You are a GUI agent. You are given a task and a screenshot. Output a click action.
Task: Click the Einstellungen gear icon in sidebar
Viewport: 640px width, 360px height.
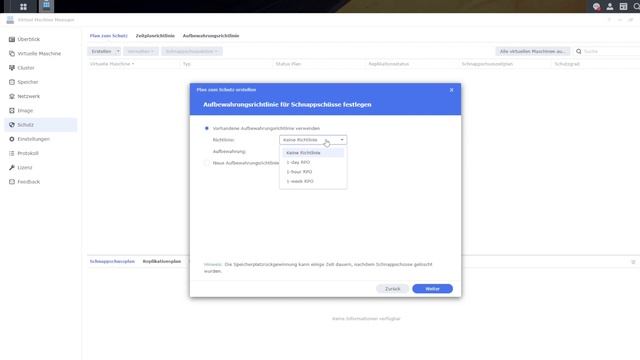[x=12, y=139]
